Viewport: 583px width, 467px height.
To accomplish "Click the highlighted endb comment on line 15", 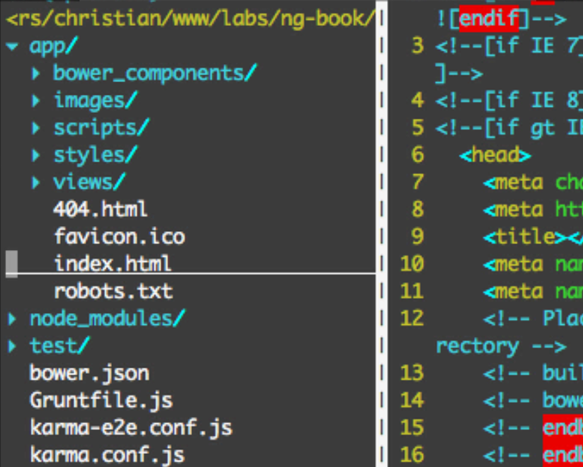I will (x=563, y=428).
